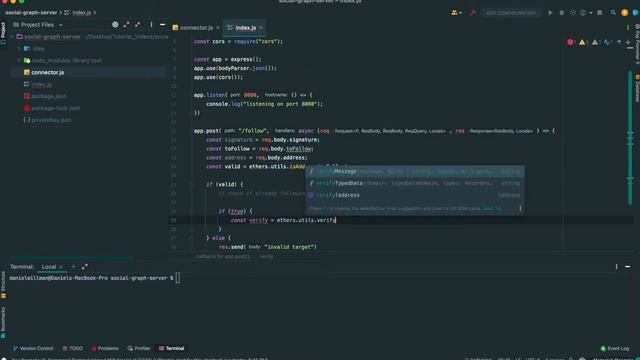Close the index.js editor tab

coord(261,28)
